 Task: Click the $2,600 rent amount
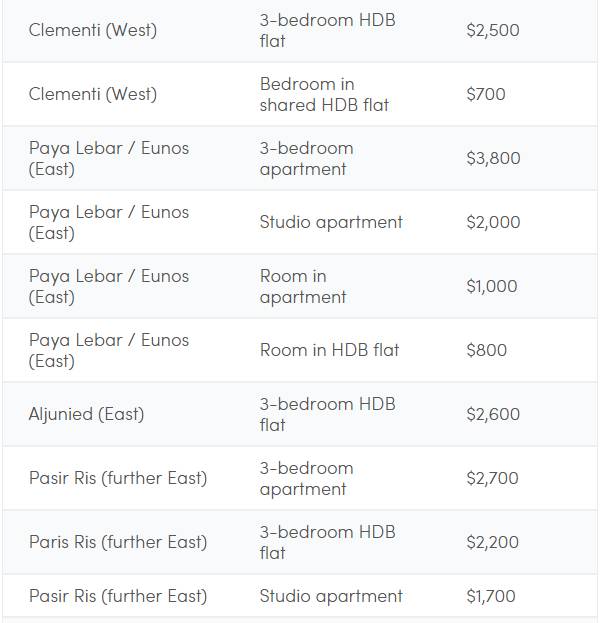tap(492, 414)
